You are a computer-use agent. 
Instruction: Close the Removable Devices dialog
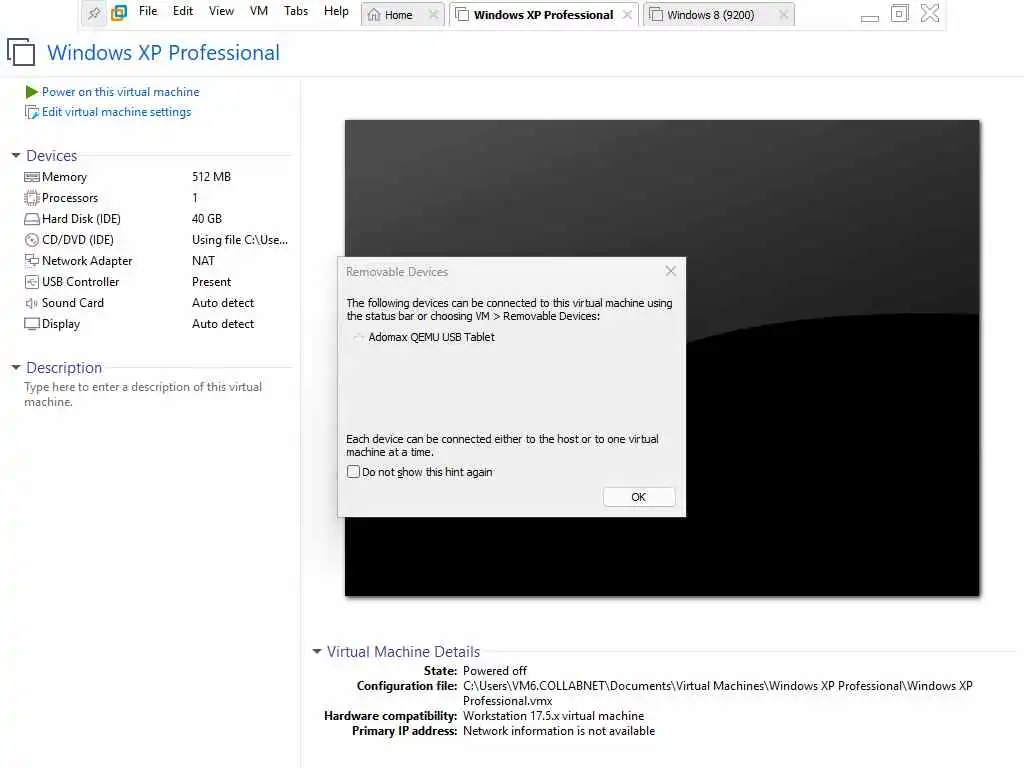(x=670, y=271)
